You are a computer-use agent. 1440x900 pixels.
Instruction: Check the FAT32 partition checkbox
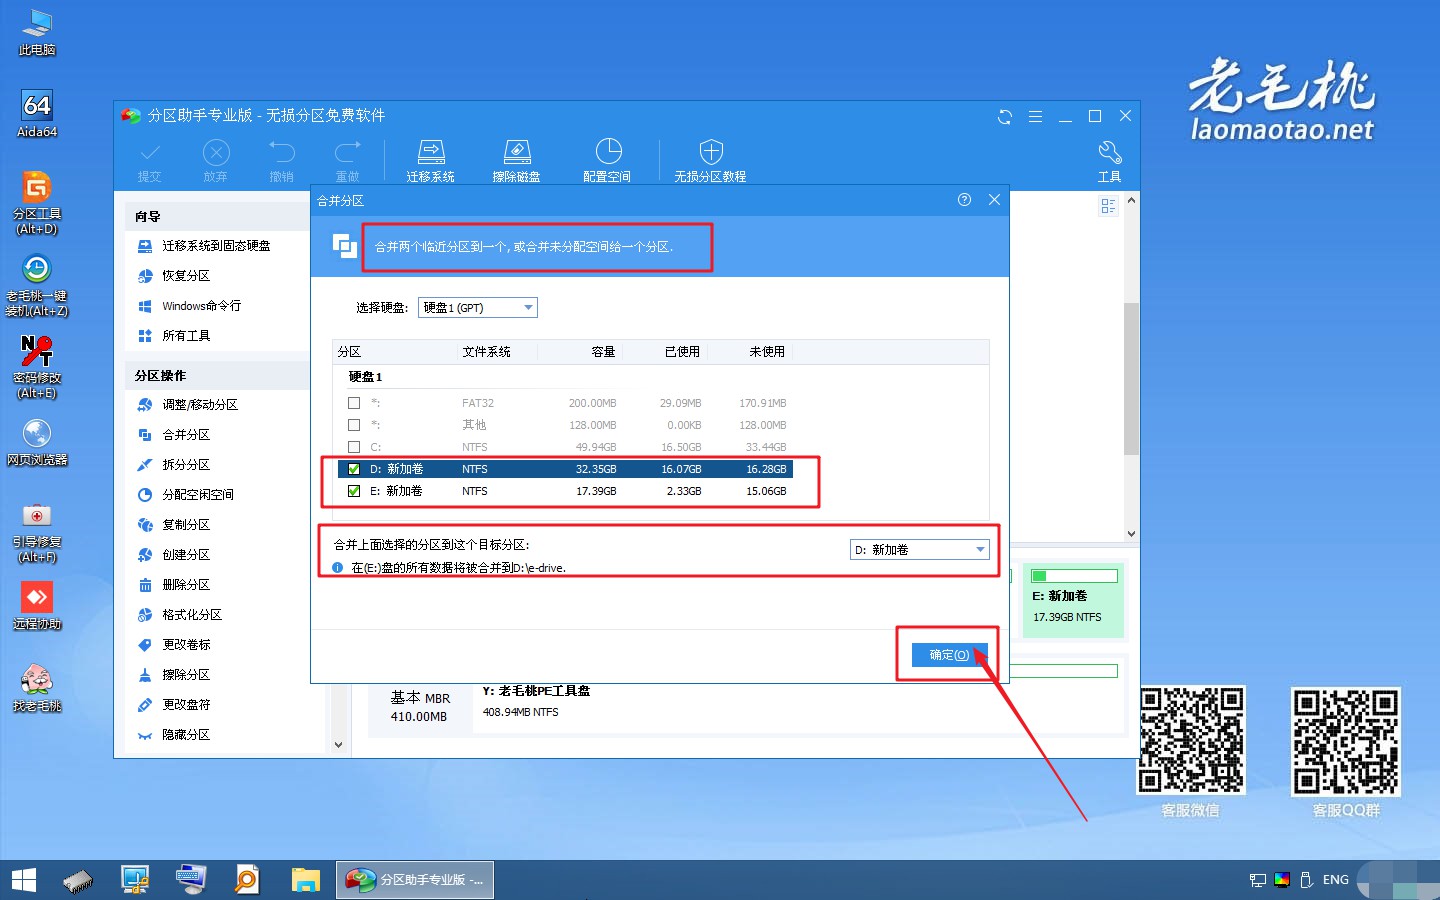(x=354, y=403)
